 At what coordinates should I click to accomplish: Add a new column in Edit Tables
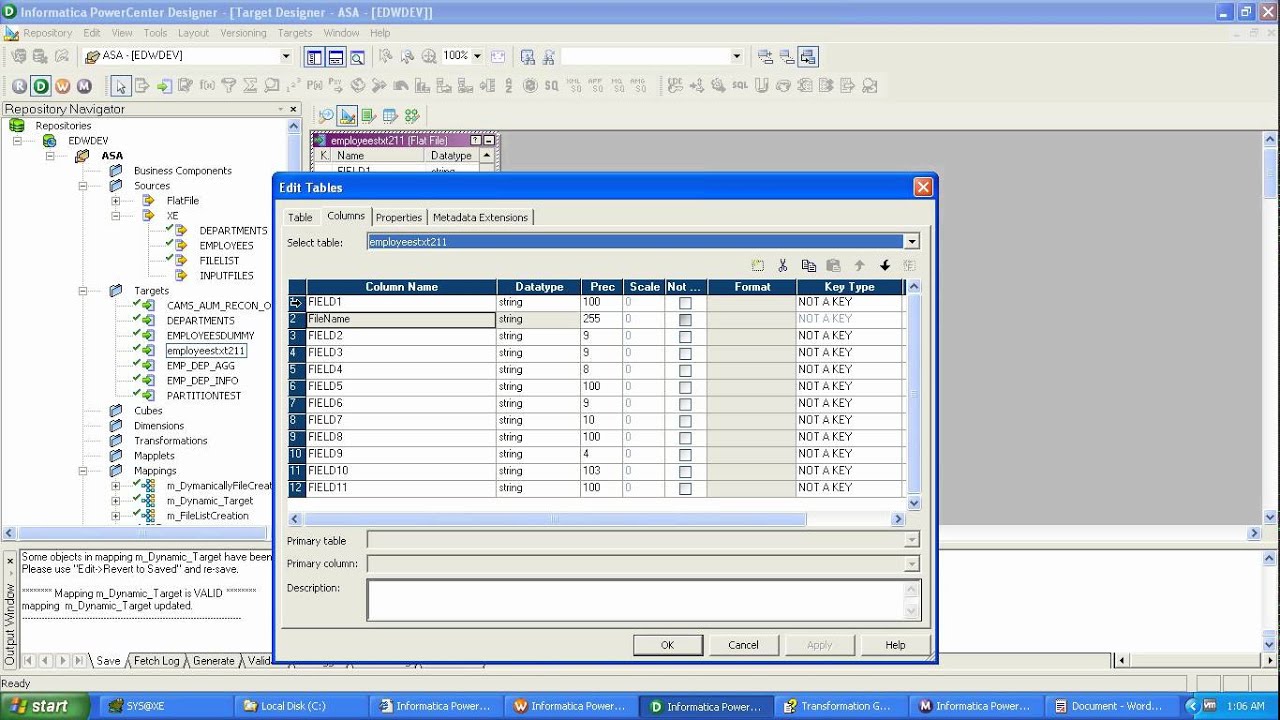(x=758, y=266)
